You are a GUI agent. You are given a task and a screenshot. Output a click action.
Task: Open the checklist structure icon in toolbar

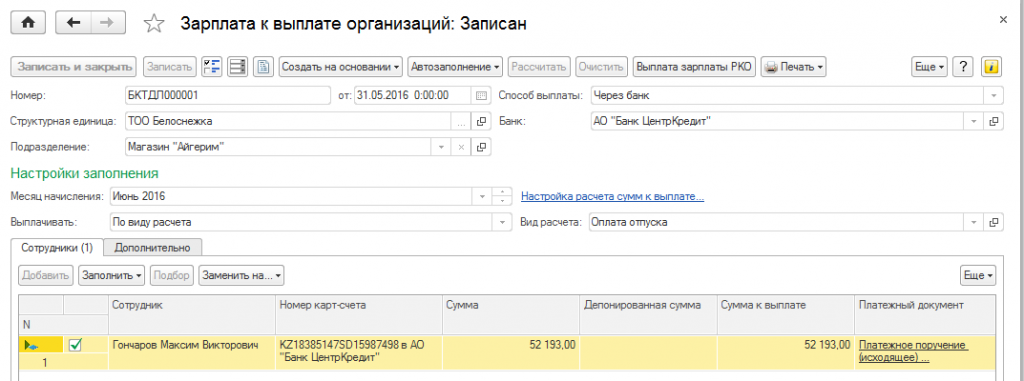click(x=212, y=67)
